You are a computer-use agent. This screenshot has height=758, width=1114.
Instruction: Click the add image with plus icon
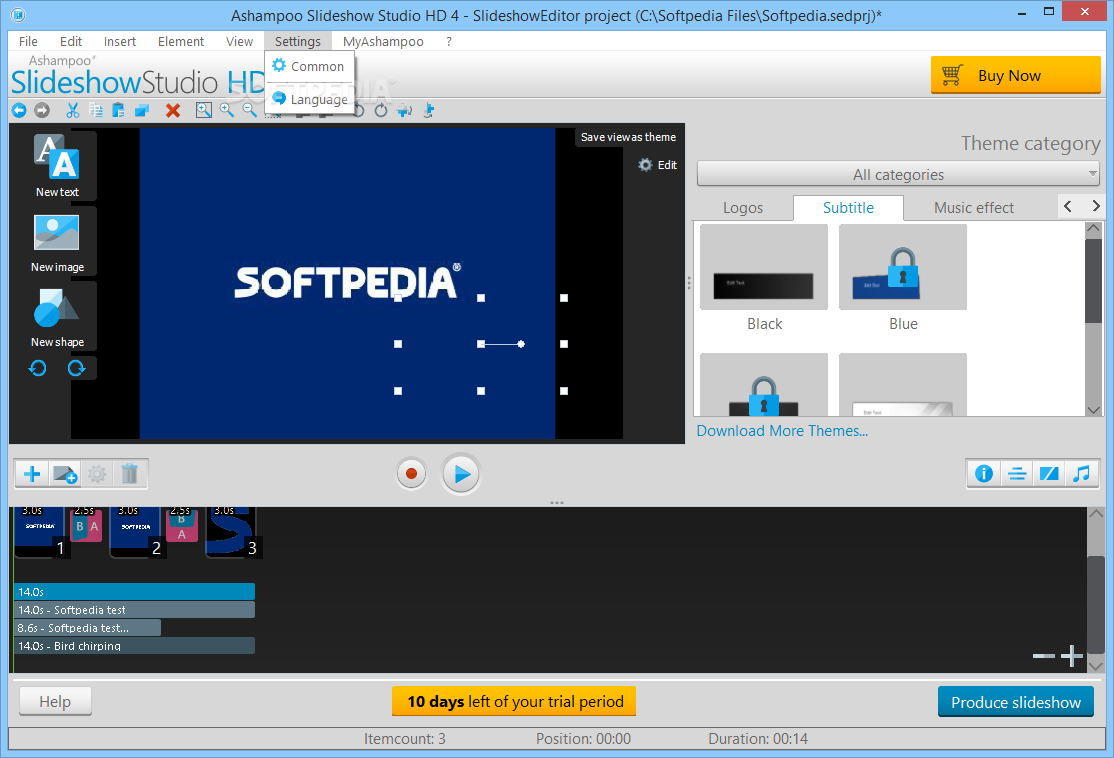(65, 474)
